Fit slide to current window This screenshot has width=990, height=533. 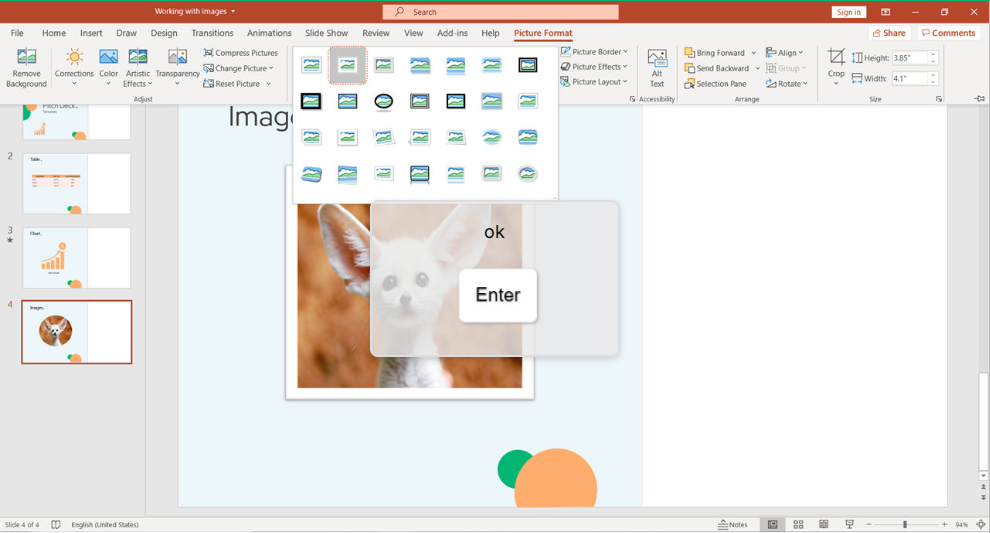(981, 525)
